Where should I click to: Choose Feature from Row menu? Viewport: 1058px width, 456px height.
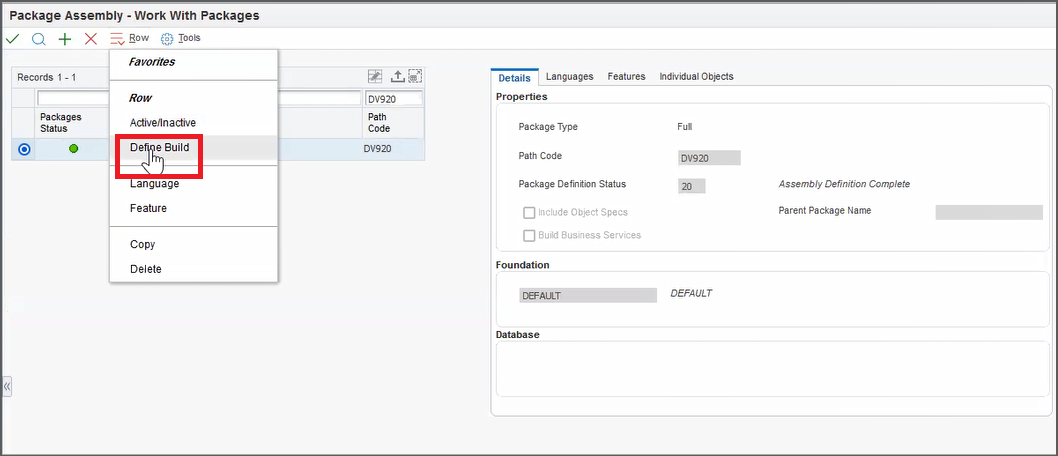pos(148,208)
